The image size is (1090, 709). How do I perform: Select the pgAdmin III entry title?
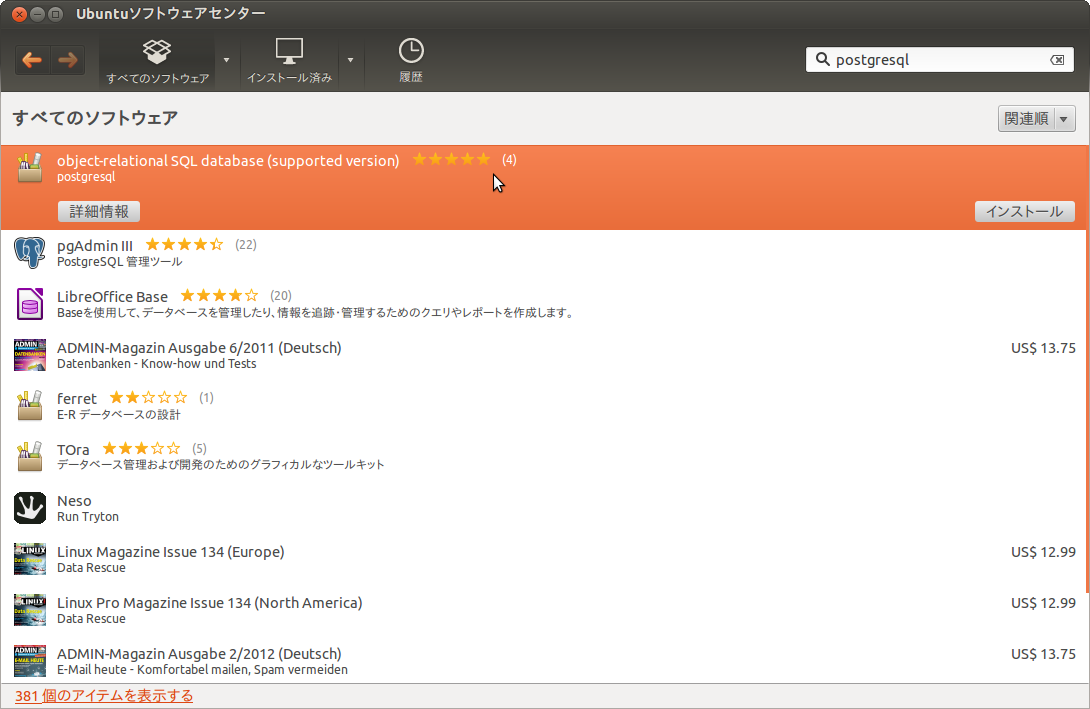95,245
